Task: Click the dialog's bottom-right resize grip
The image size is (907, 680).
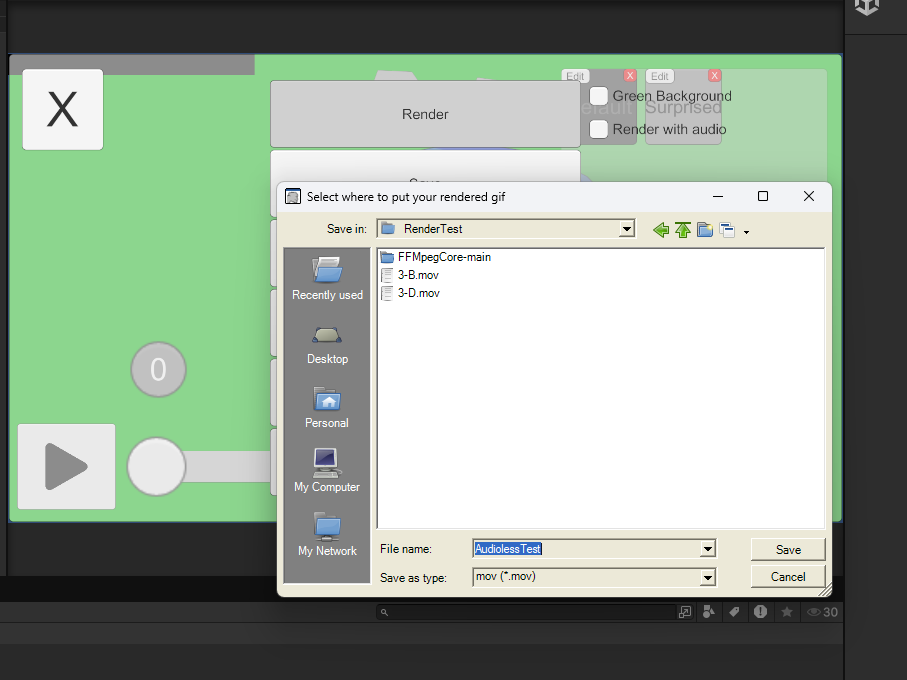Action: (x=825, y=590)
